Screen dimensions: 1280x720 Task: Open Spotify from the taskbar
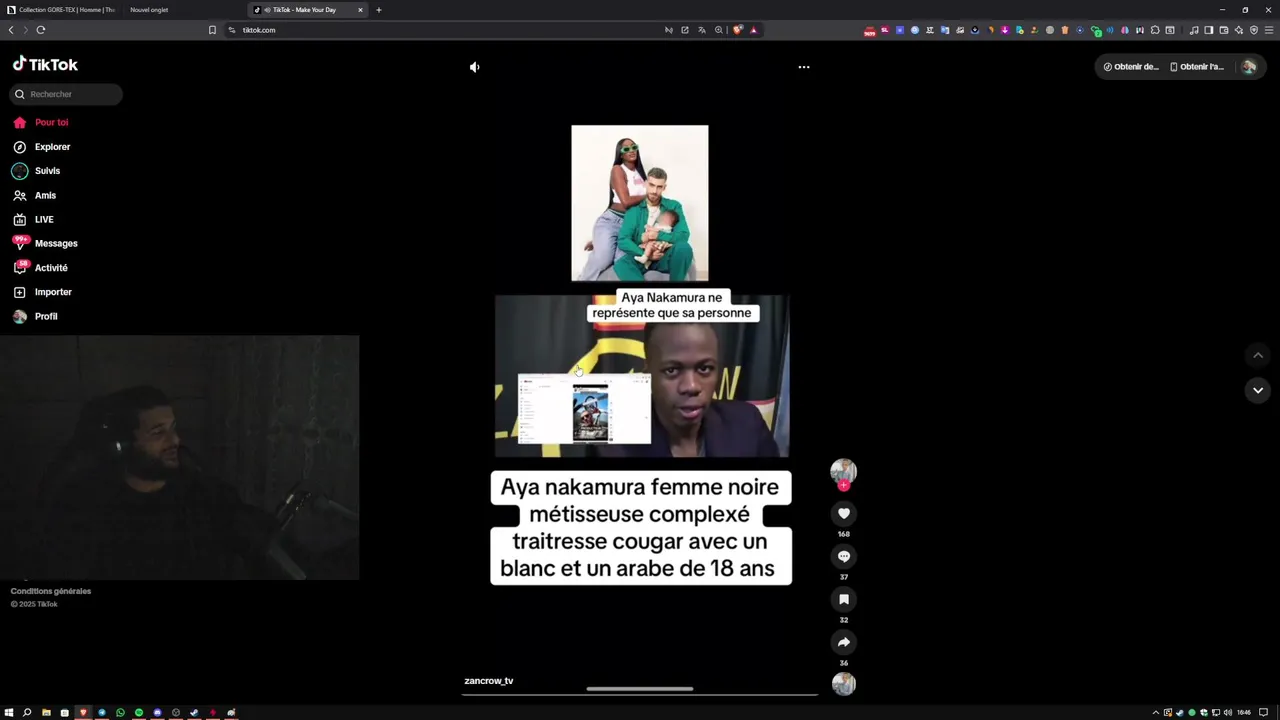pyautogui.click(x=139, y=713)
